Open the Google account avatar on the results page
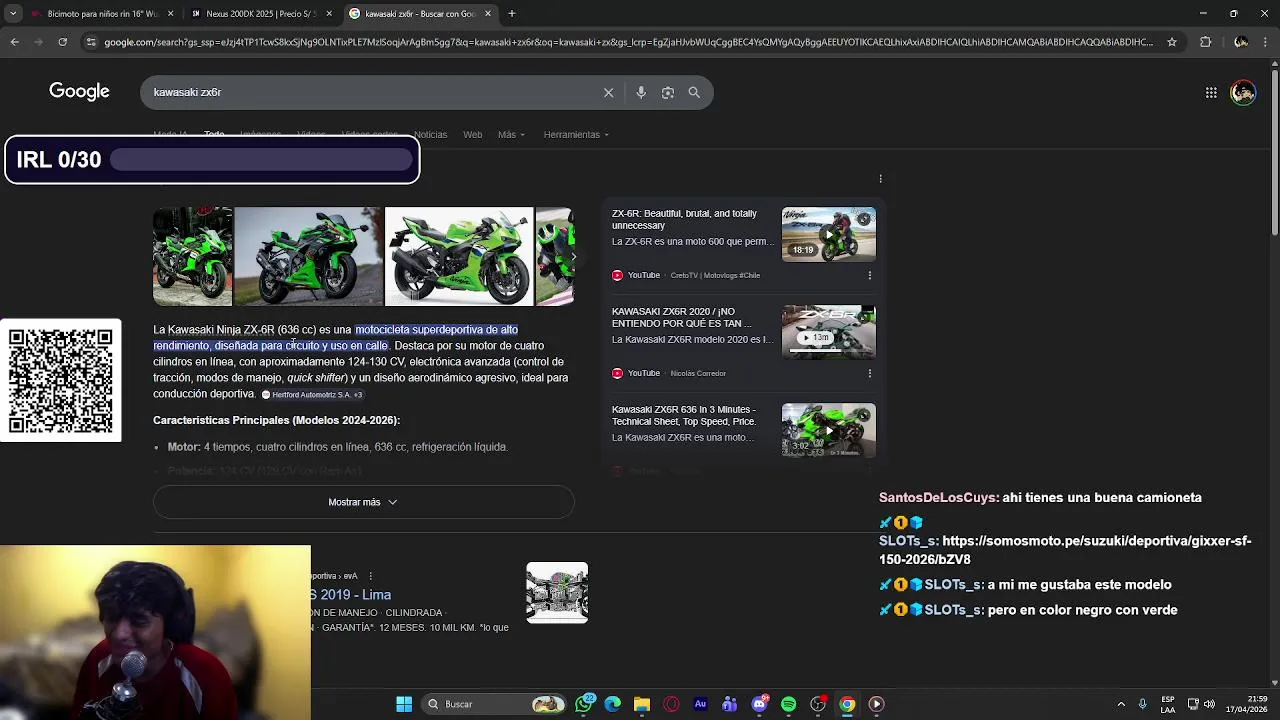Image resolution: width=1280 pixels, height=720 pixels. click(1243, 92)
